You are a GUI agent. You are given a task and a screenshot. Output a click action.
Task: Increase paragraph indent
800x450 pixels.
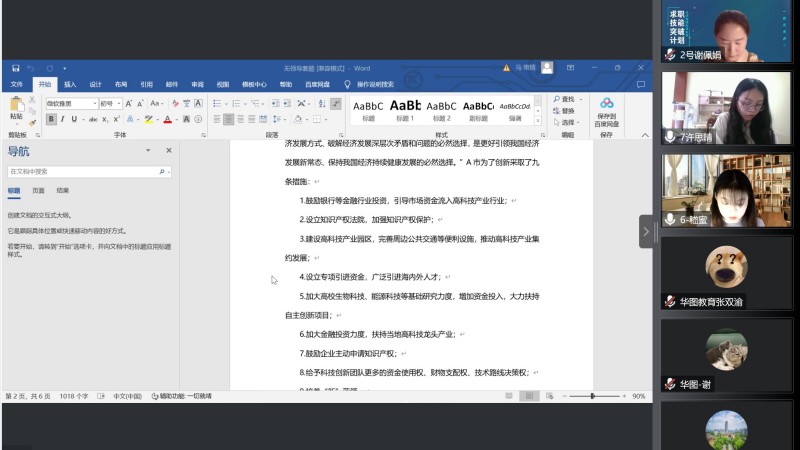[287, 104]
